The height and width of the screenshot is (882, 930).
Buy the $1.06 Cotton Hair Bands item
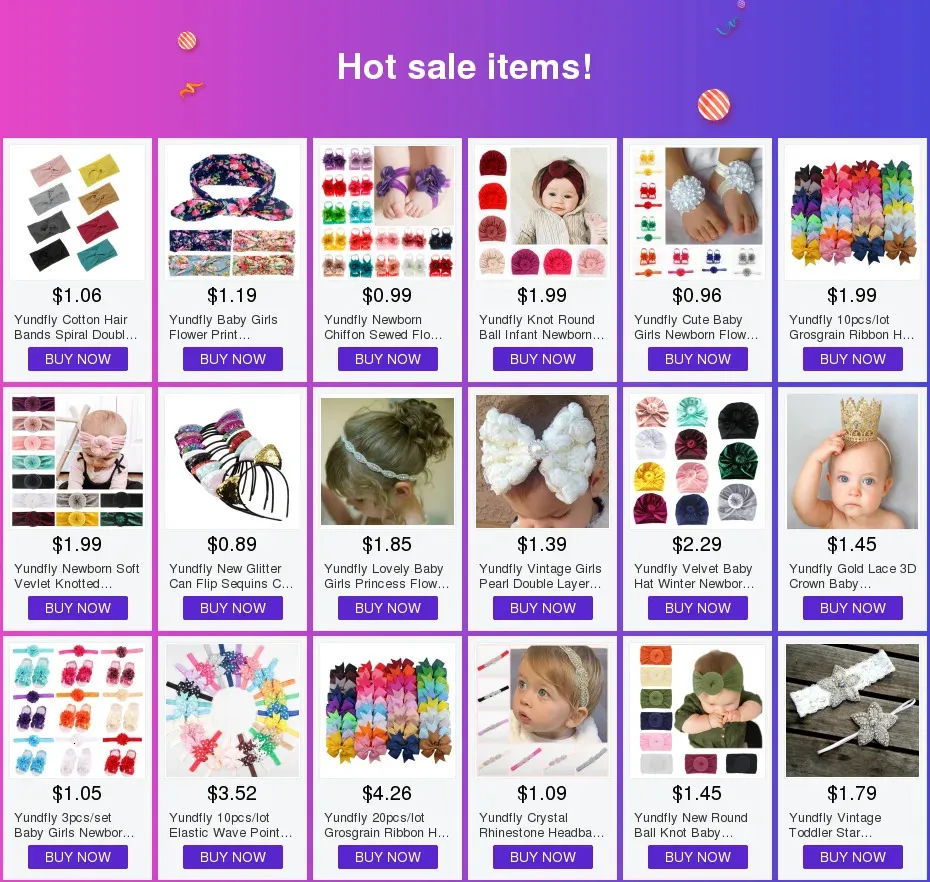tap(78, 359)
